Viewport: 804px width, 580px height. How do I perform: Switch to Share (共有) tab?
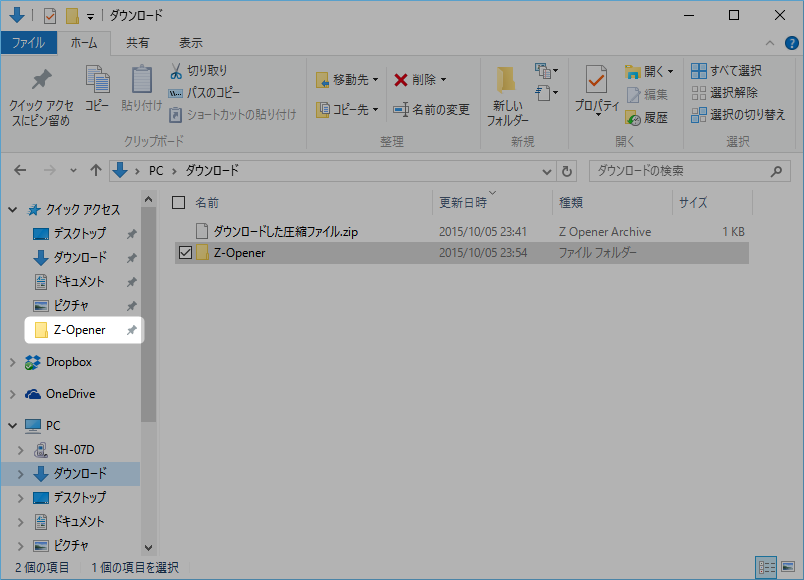pos(137,43)
